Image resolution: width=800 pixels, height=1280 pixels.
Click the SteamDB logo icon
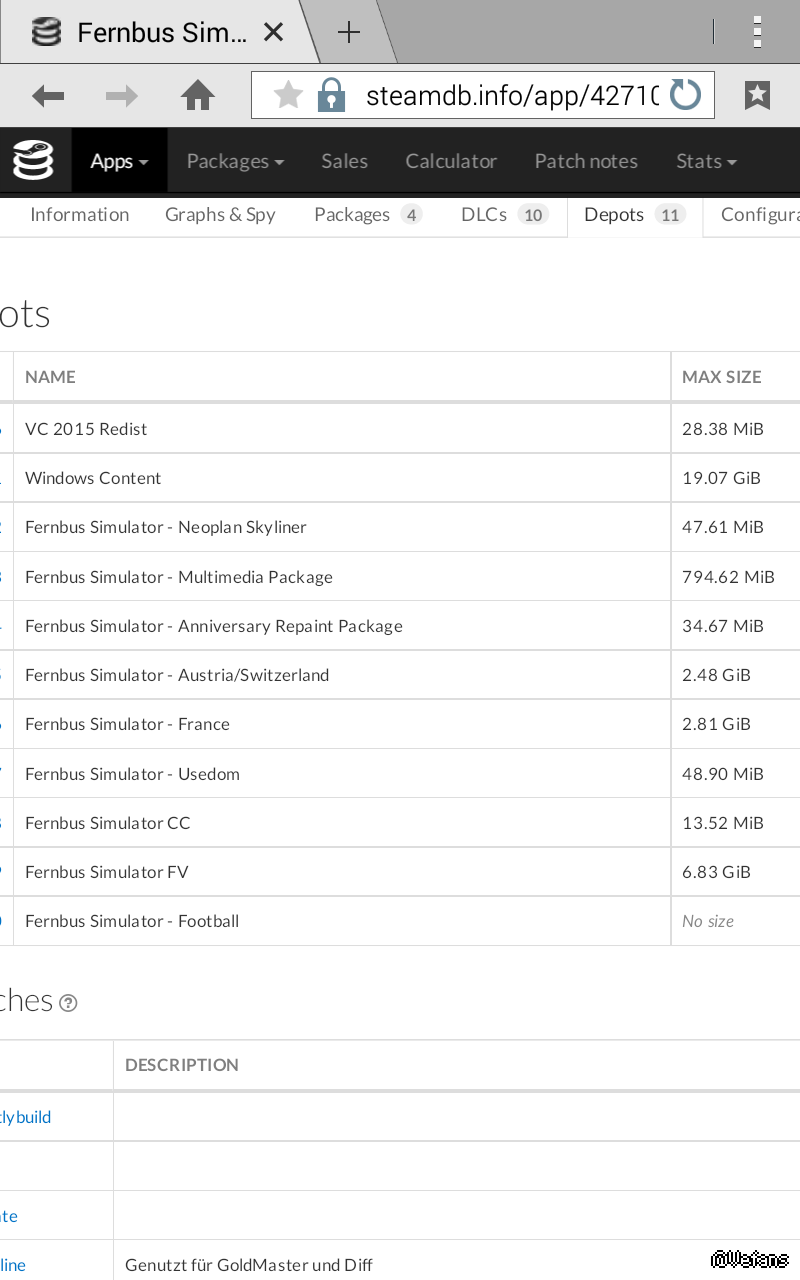[x=33, y=160]
